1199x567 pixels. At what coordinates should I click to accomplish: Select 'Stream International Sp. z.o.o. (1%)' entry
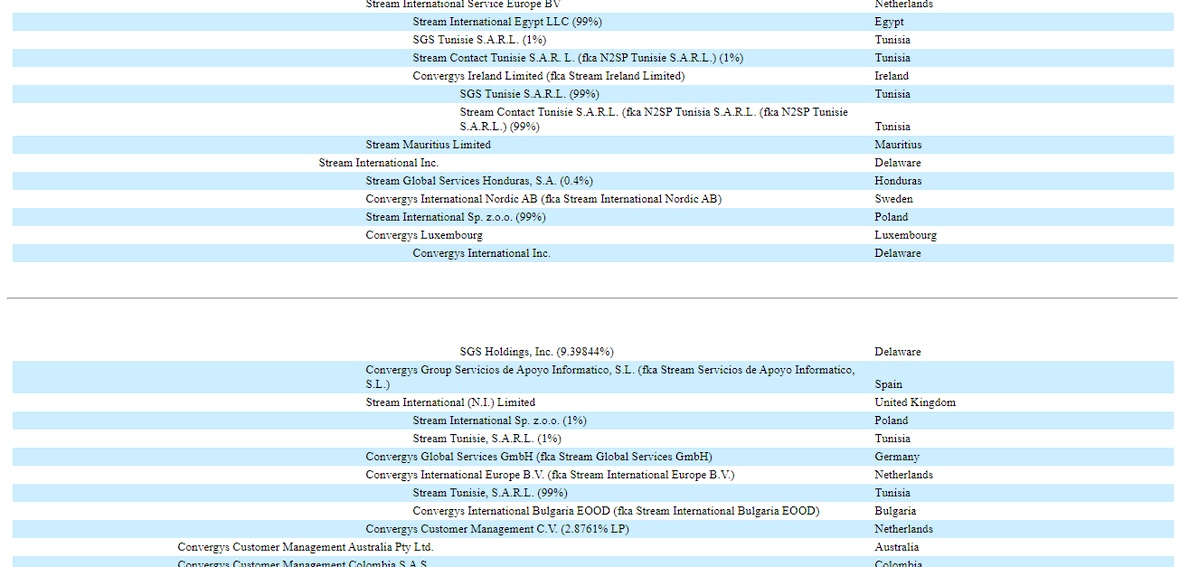point(499,421)
